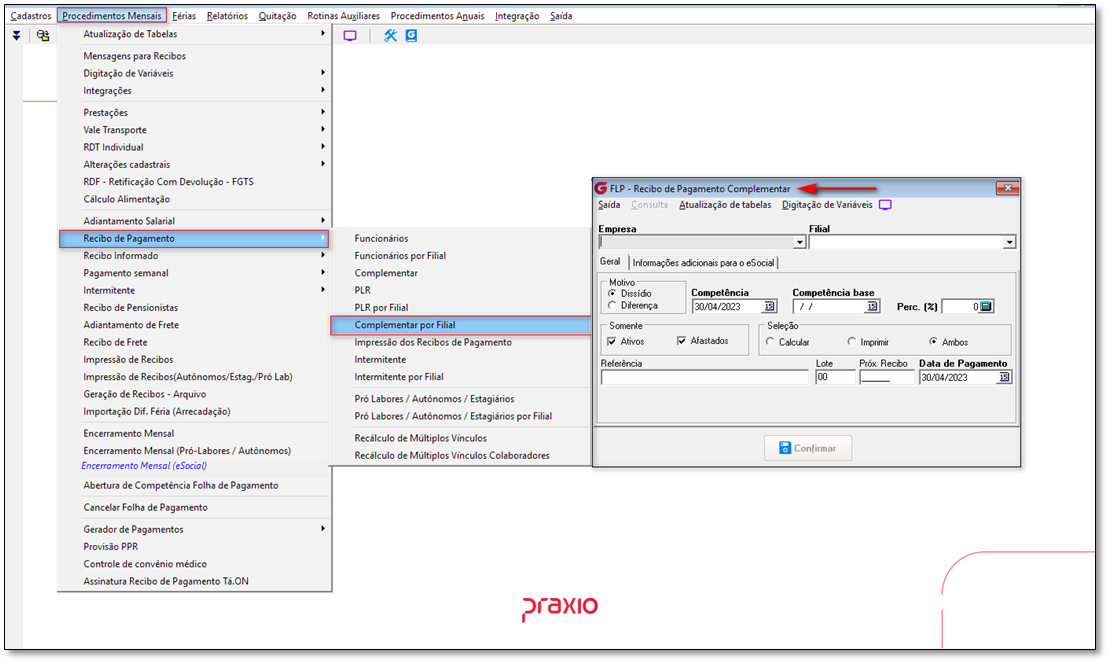The height and width of the screenshot is (663, 1109).
Task: Open the Perc. (%) calculator icon
Action: [986, 306]
